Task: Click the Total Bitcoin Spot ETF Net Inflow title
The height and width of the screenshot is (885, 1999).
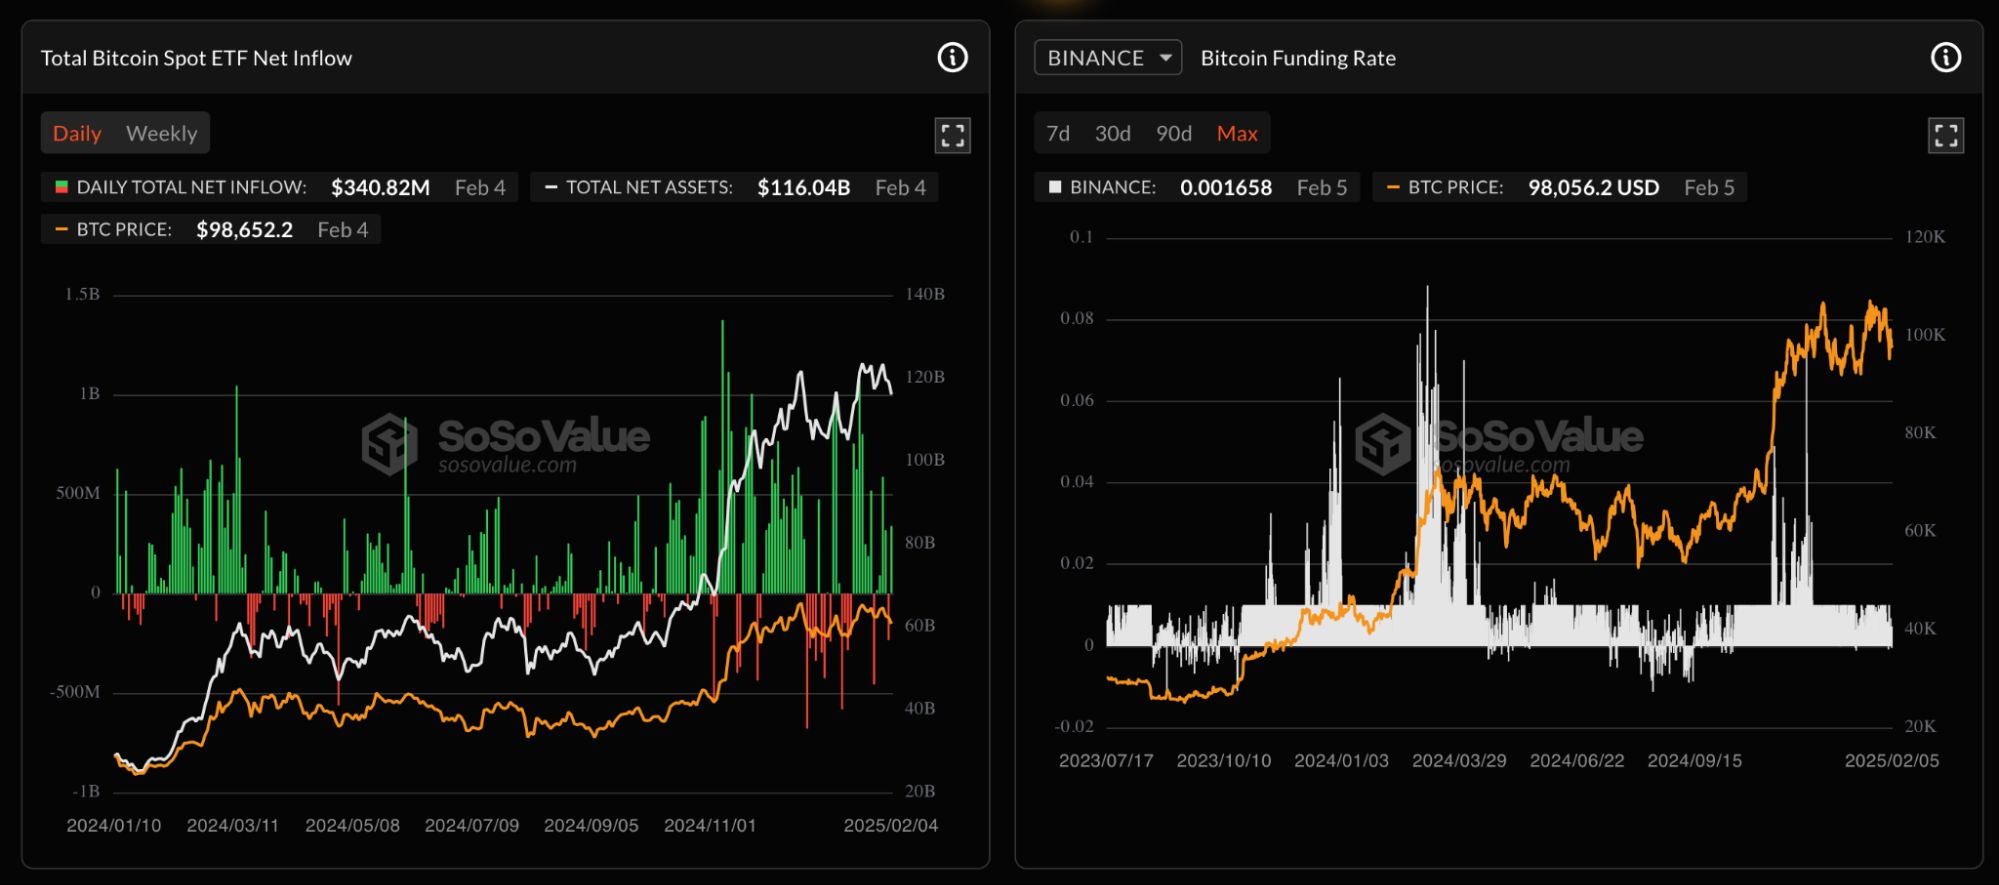Action: coord(196,58)
